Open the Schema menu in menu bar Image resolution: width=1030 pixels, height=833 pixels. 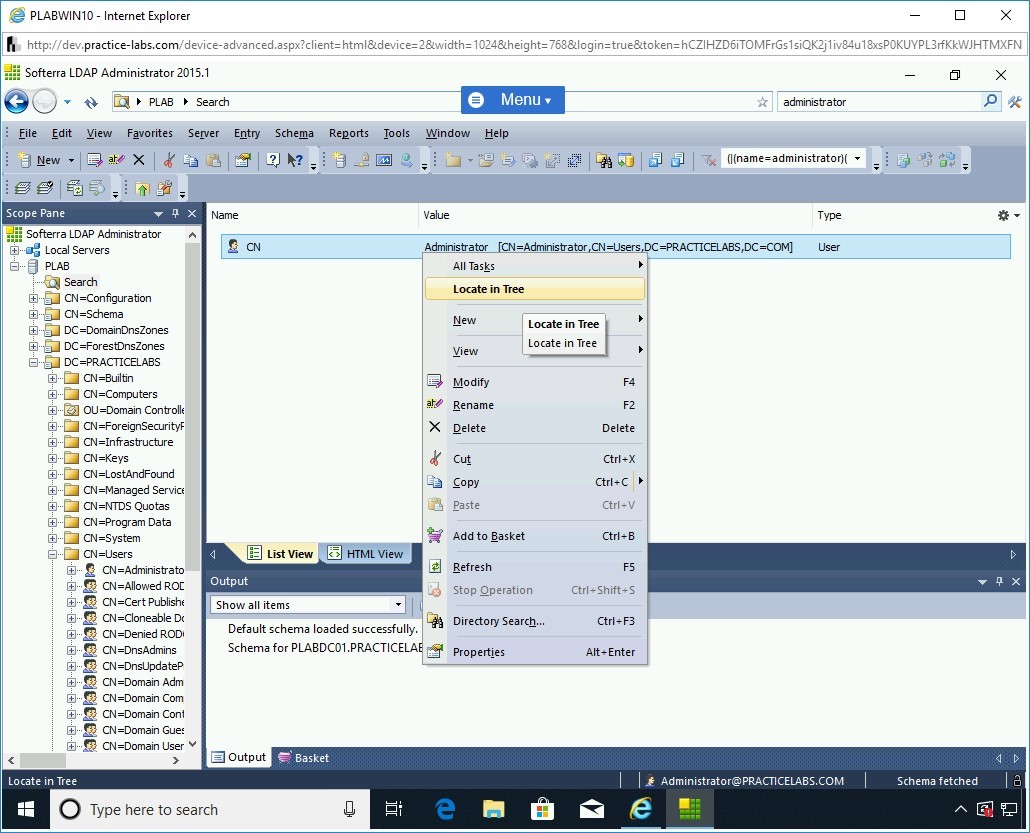pos(294,133)
